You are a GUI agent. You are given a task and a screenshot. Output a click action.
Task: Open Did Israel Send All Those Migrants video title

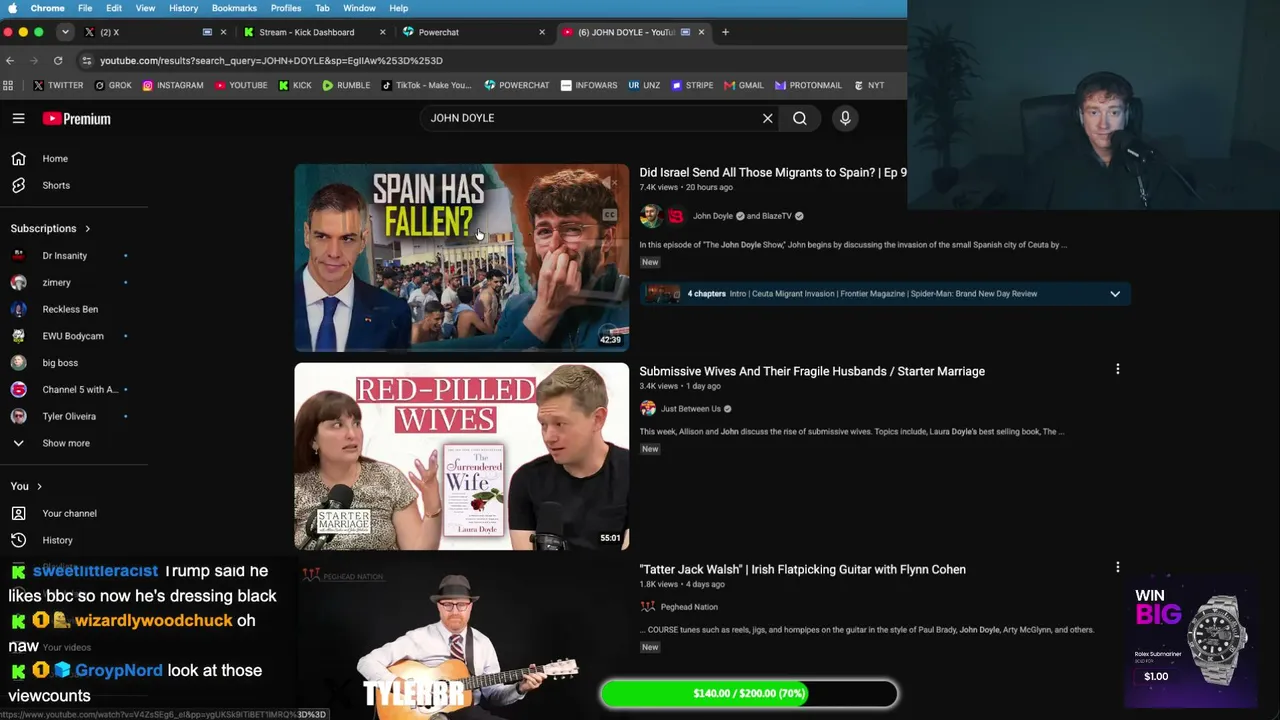point(773,172)
